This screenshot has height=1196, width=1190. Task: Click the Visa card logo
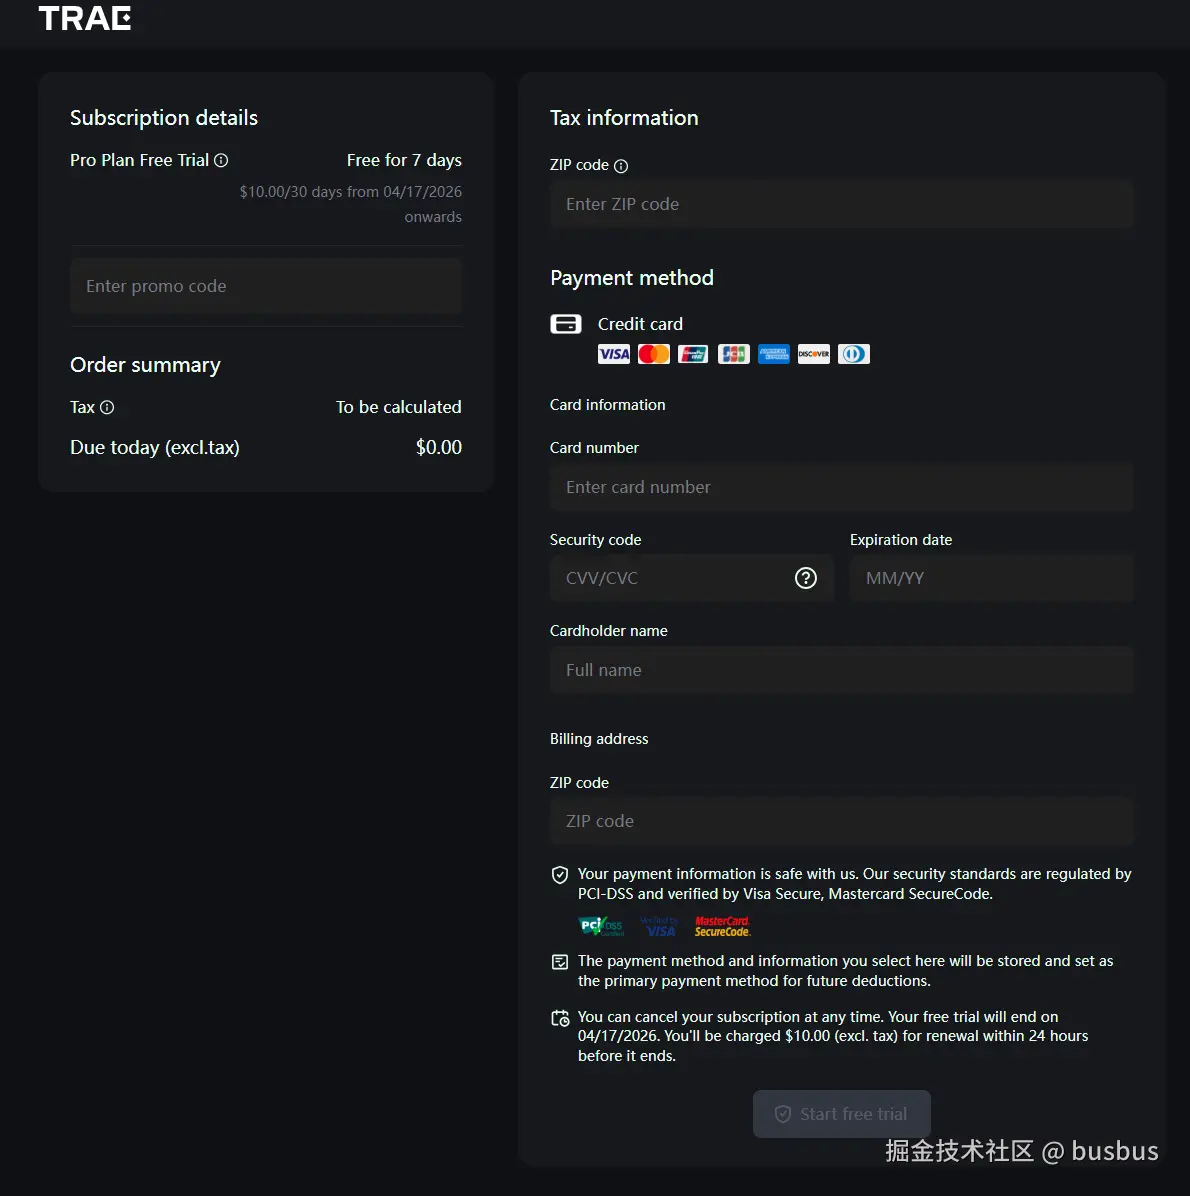[x=614, y=354]
